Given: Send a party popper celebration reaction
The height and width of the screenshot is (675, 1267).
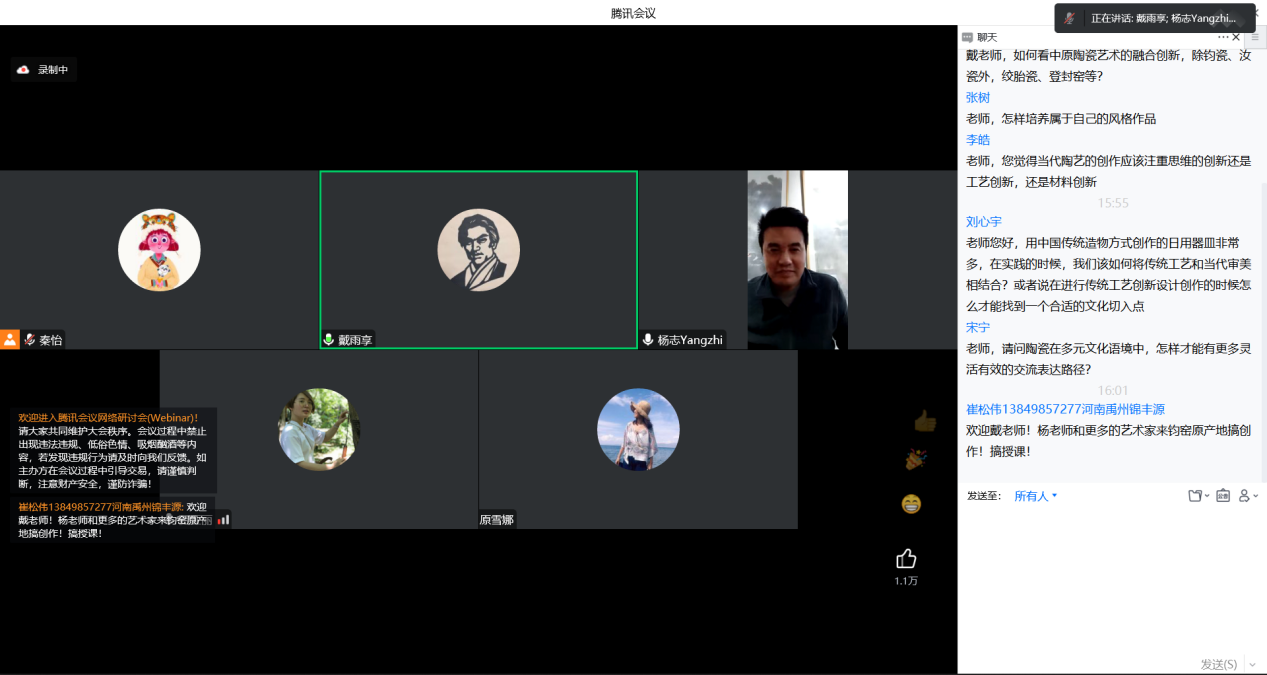Looking at the screenshot, I should click(912, 460).
